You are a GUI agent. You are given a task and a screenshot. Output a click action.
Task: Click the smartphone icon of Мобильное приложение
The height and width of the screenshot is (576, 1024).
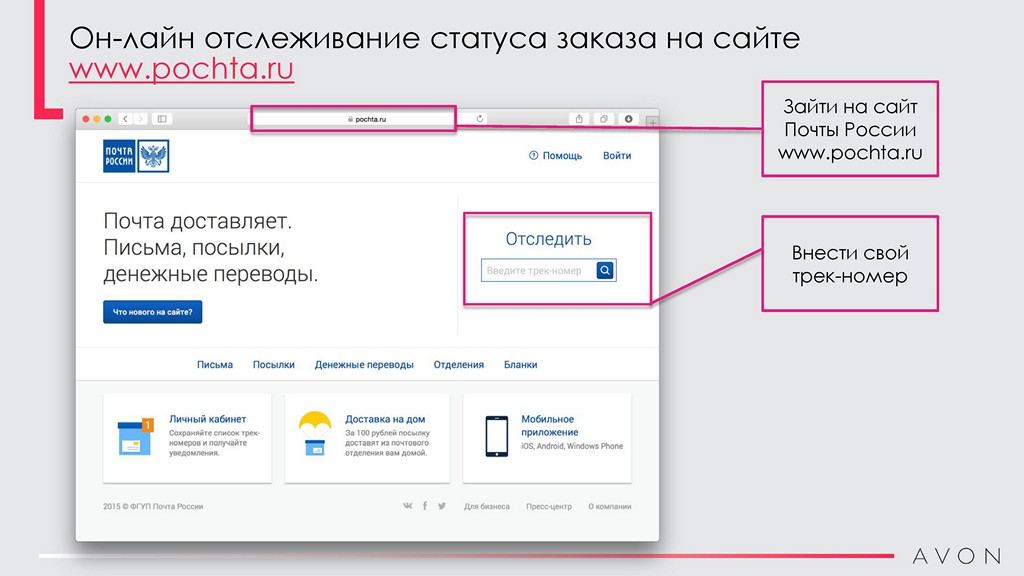496,436
